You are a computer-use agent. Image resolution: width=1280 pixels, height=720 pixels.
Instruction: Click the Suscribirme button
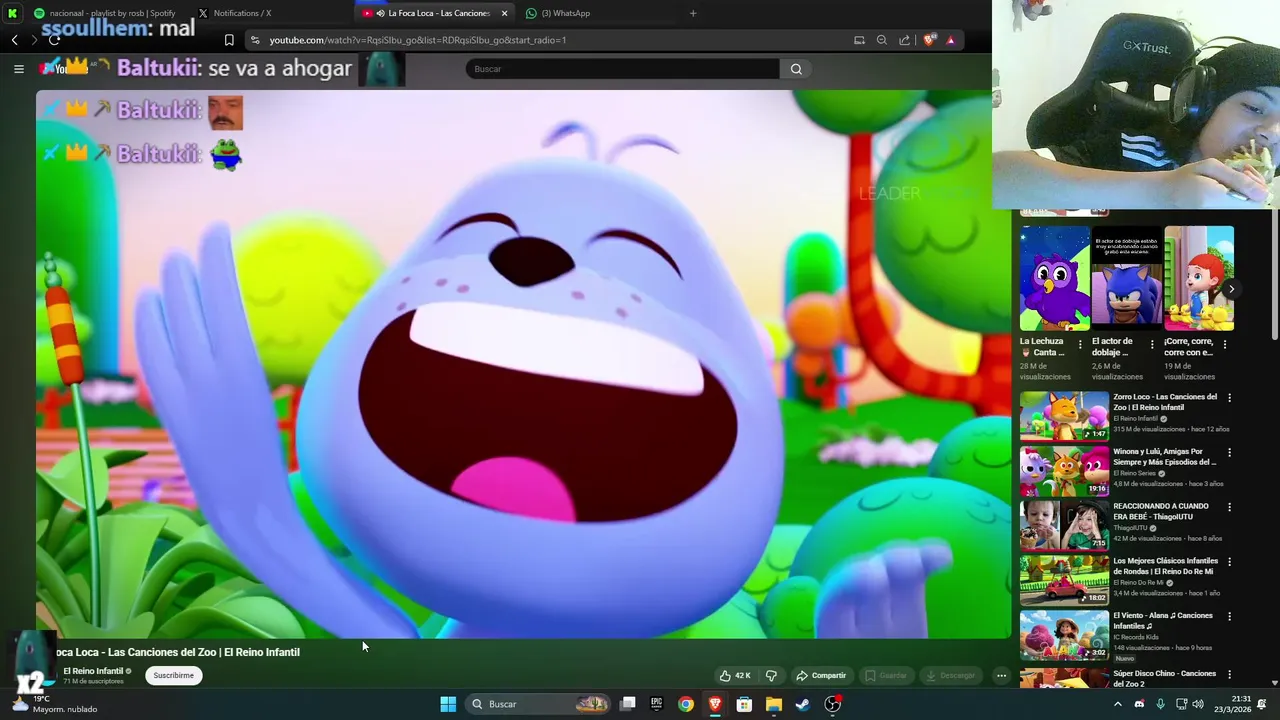173,676
